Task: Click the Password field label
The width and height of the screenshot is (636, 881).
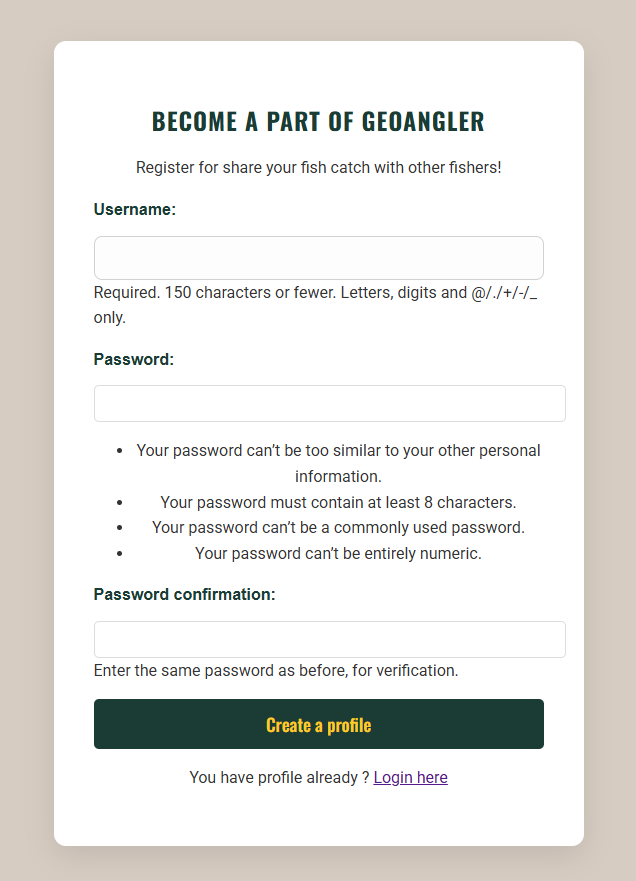Action: click(x=131, y=359)
